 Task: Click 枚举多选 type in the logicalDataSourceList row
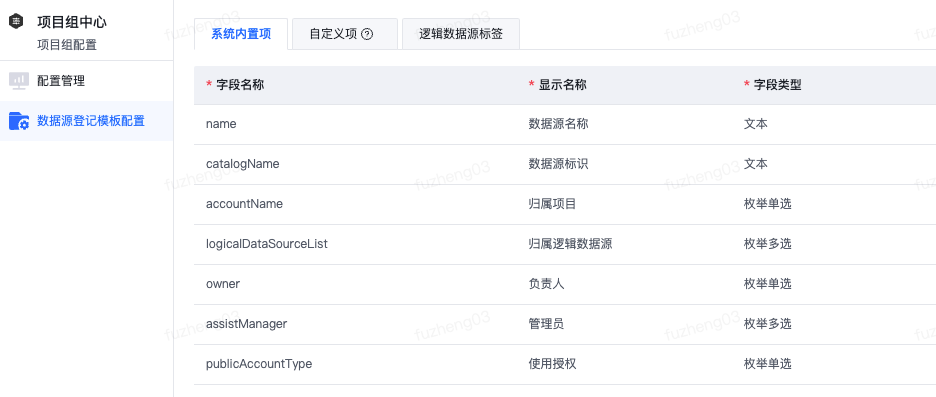(x=768, y=244)
